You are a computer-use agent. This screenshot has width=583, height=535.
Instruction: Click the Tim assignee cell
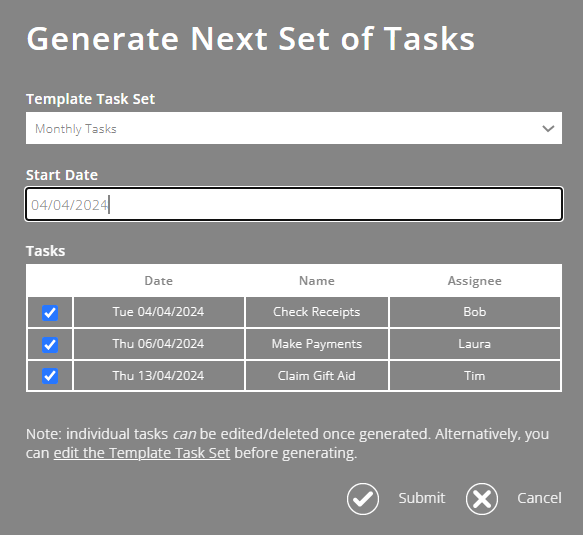click(x=475, y=376)
